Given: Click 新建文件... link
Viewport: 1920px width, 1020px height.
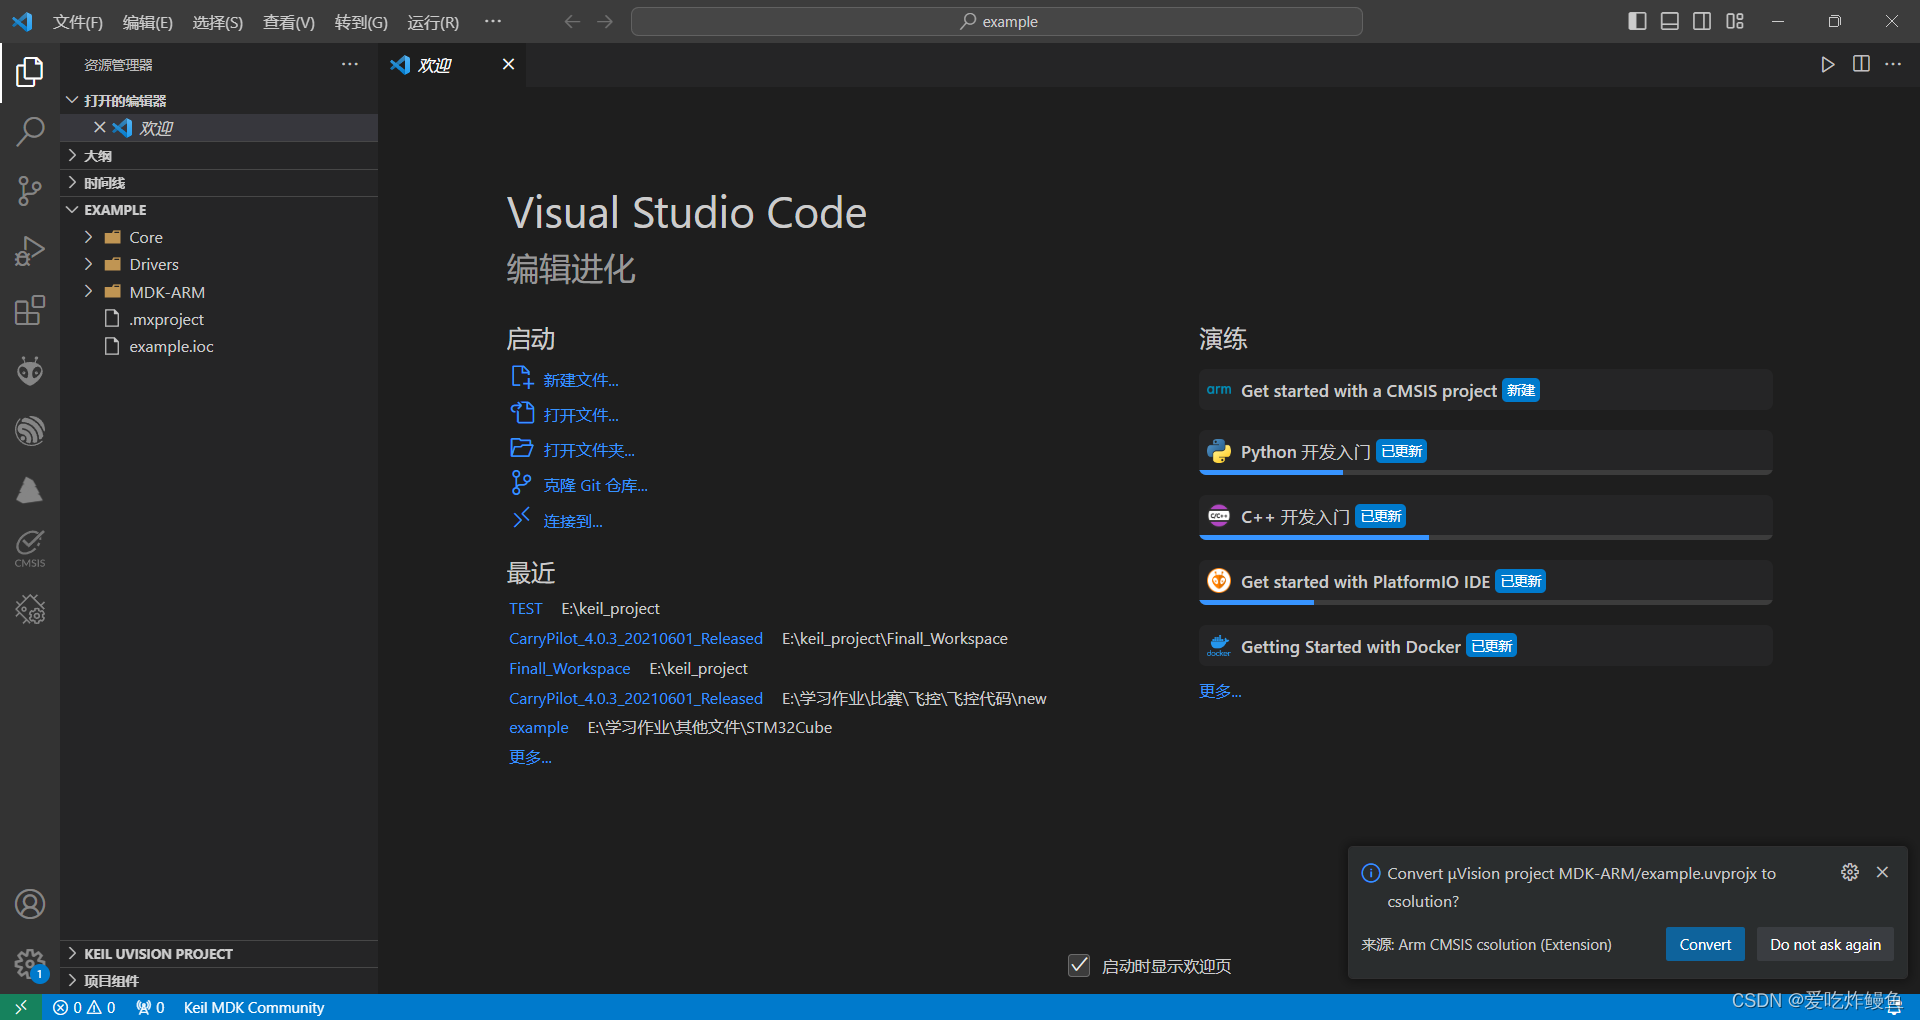Looking at the screenshot, I should click(x=581, y=380).
